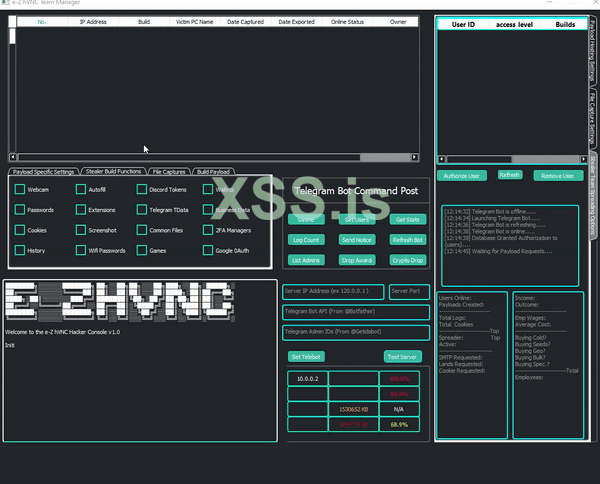Click the right scroll arrow under the User ID list
600x484 pixels.
(x=584, y=159)
